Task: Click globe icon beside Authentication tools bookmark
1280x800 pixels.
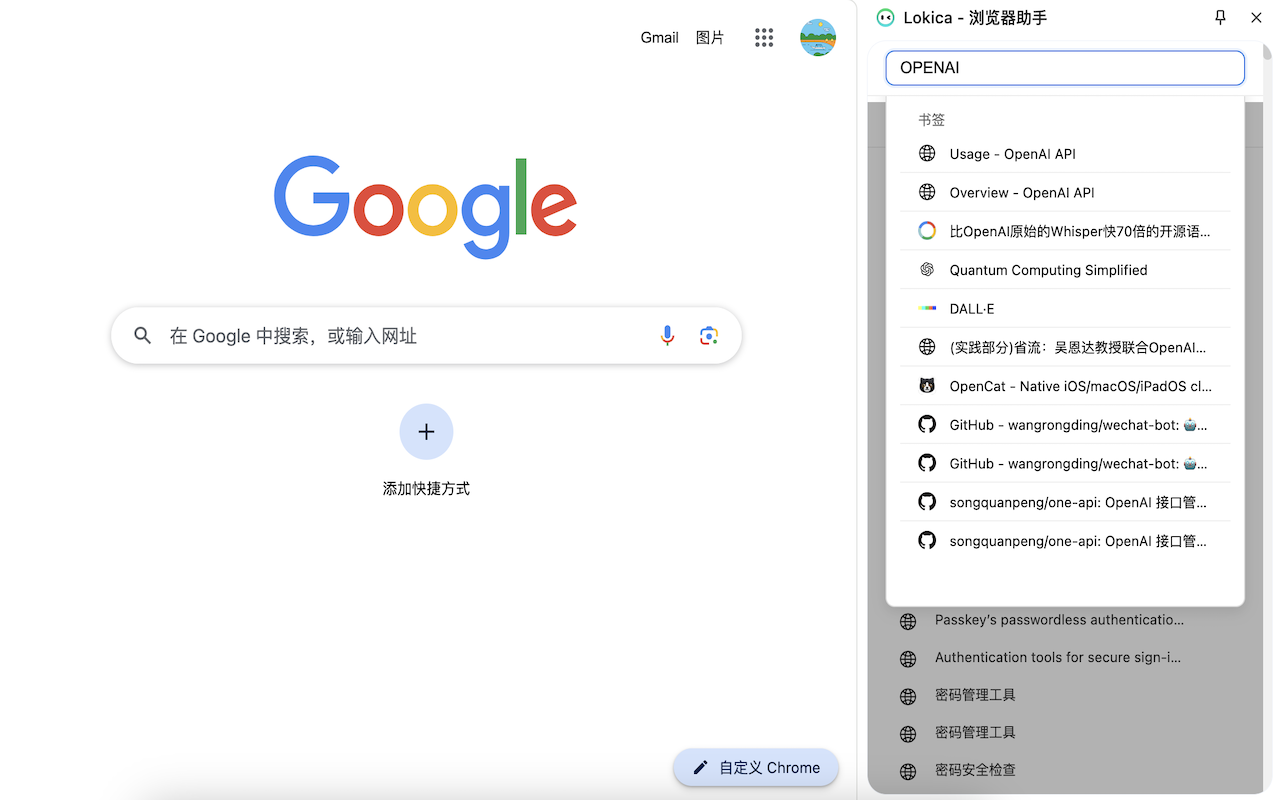Action: point(908,659)
